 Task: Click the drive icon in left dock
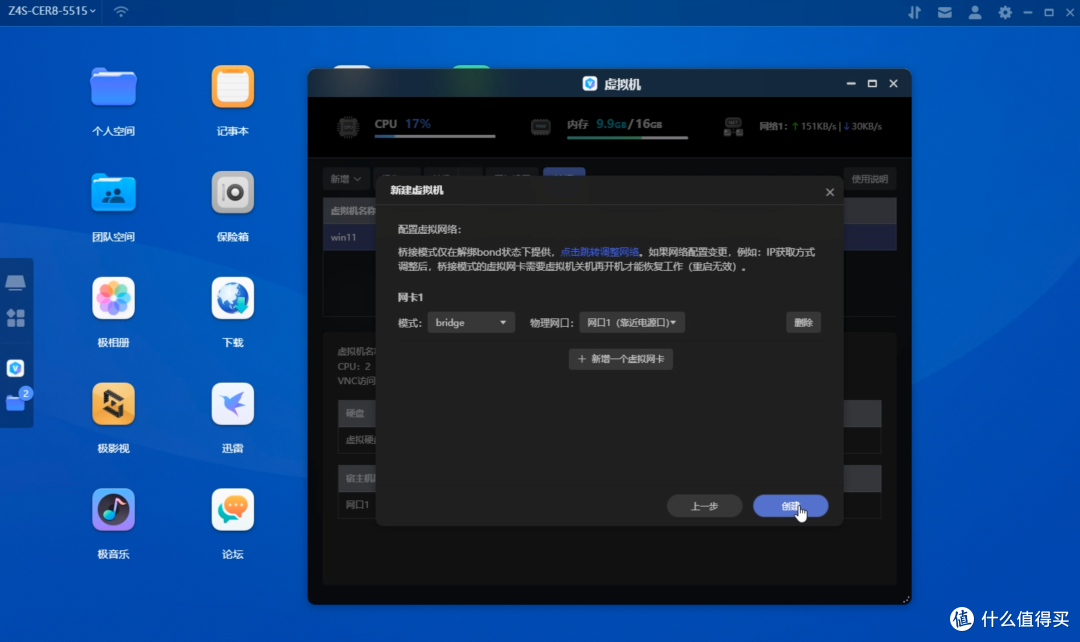(15, 282)
